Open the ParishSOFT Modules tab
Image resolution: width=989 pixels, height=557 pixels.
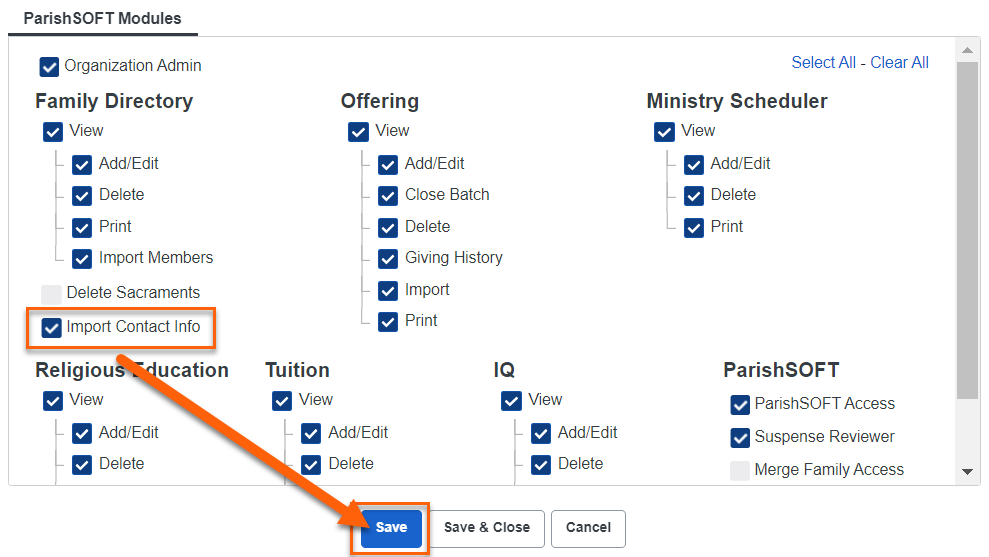pos(102,18)
